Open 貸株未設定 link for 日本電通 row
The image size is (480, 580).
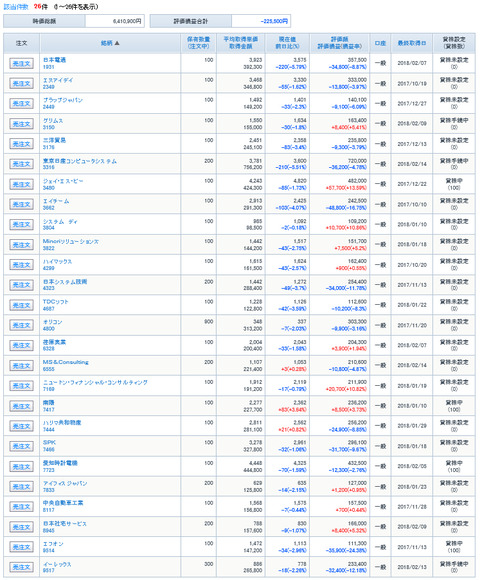click(454, 60)
